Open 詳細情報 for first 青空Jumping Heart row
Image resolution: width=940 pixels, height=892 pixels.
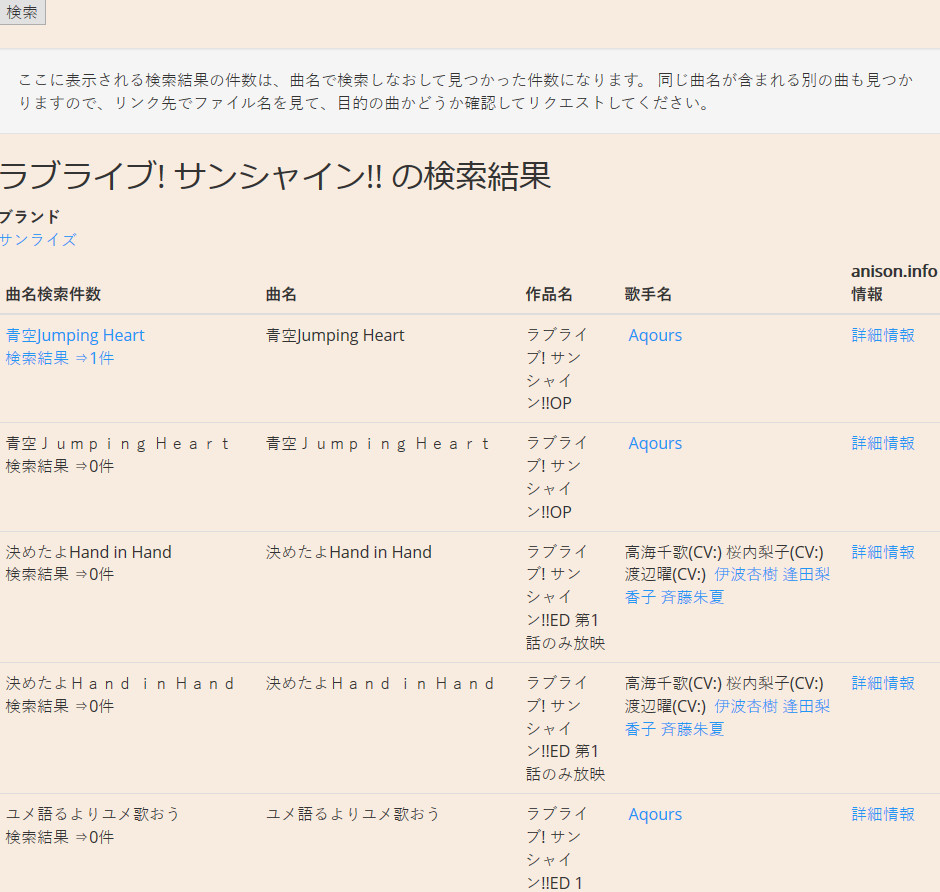[x=883, y=335]
